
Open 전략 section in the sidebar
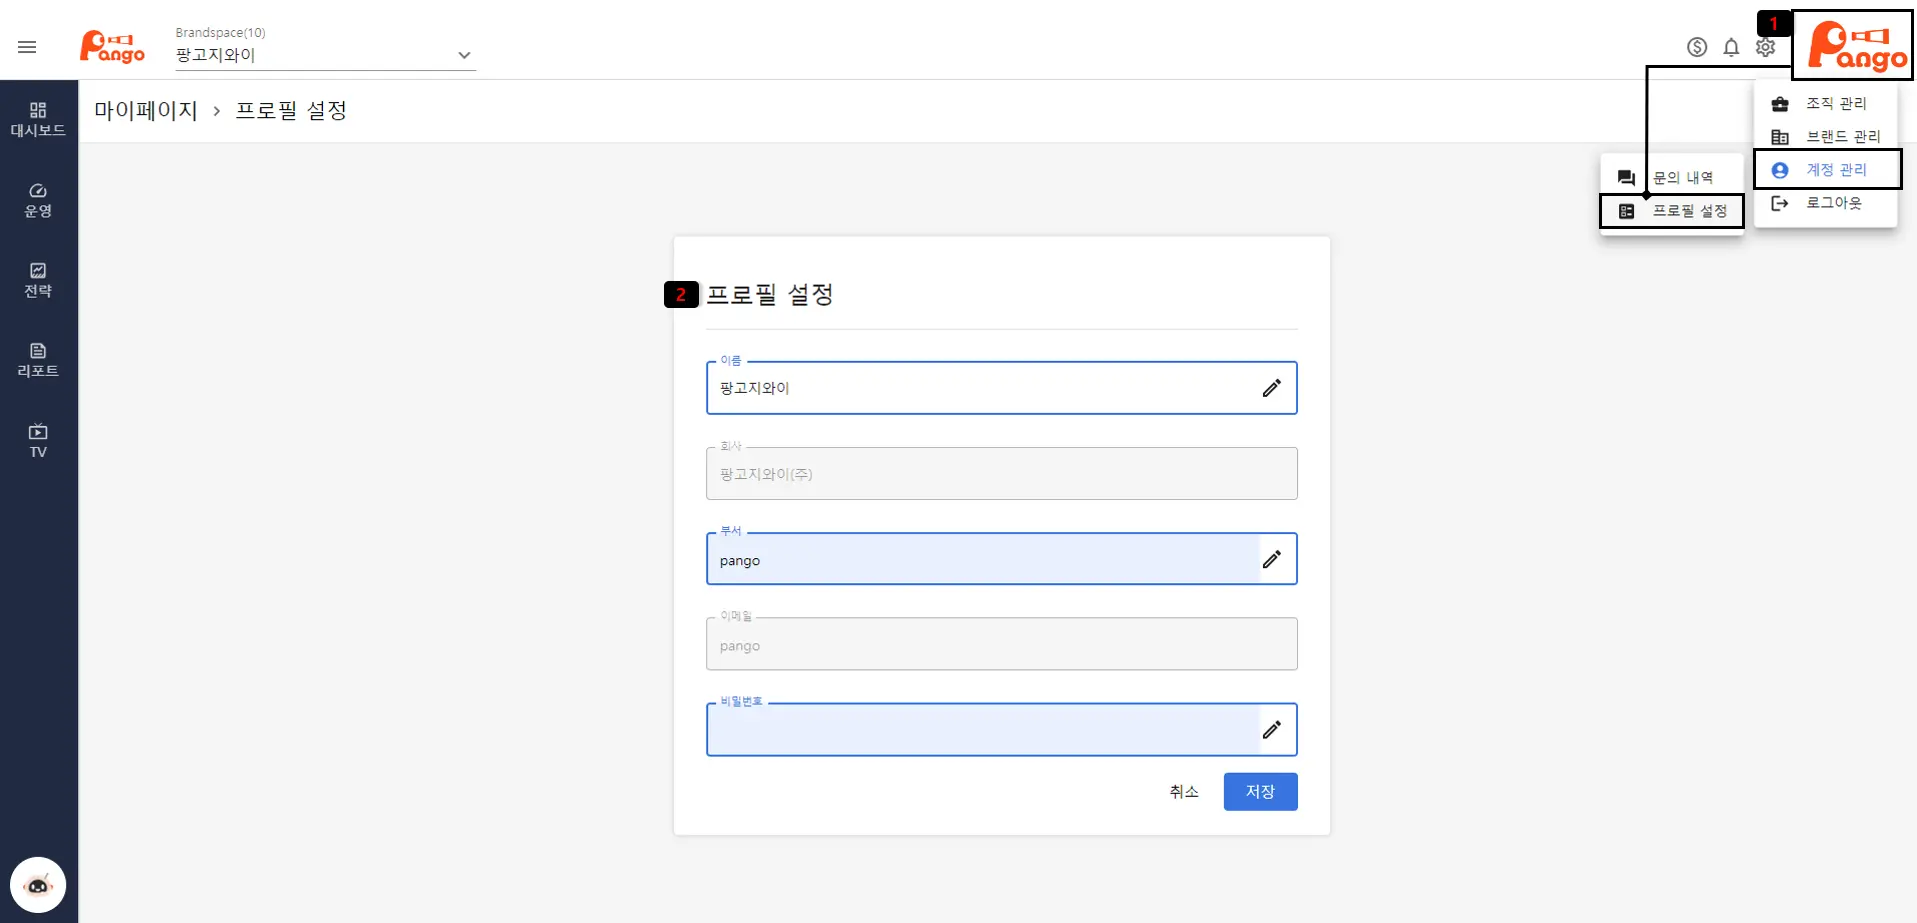tap(38, 280)
